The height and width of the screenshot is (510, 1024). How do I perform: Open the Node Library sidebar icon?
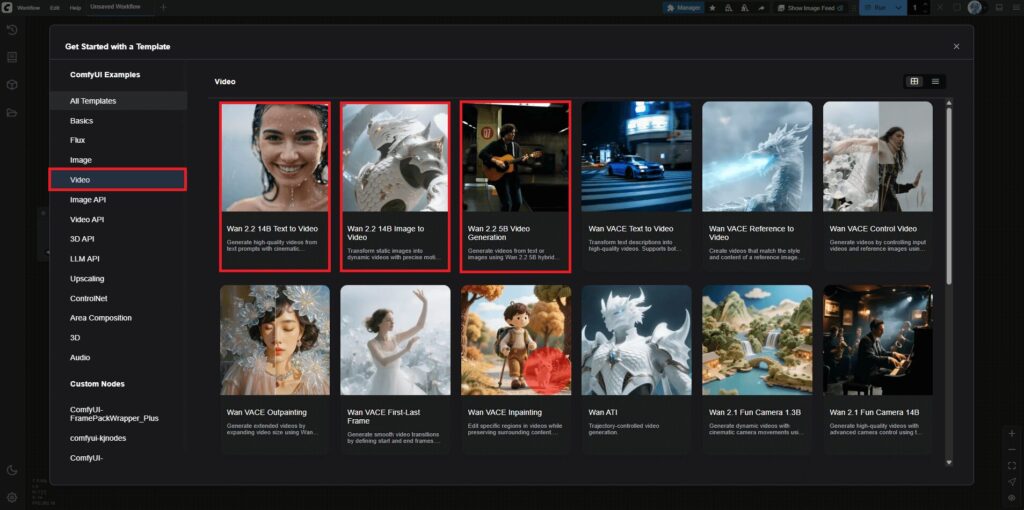click(12, 57)
